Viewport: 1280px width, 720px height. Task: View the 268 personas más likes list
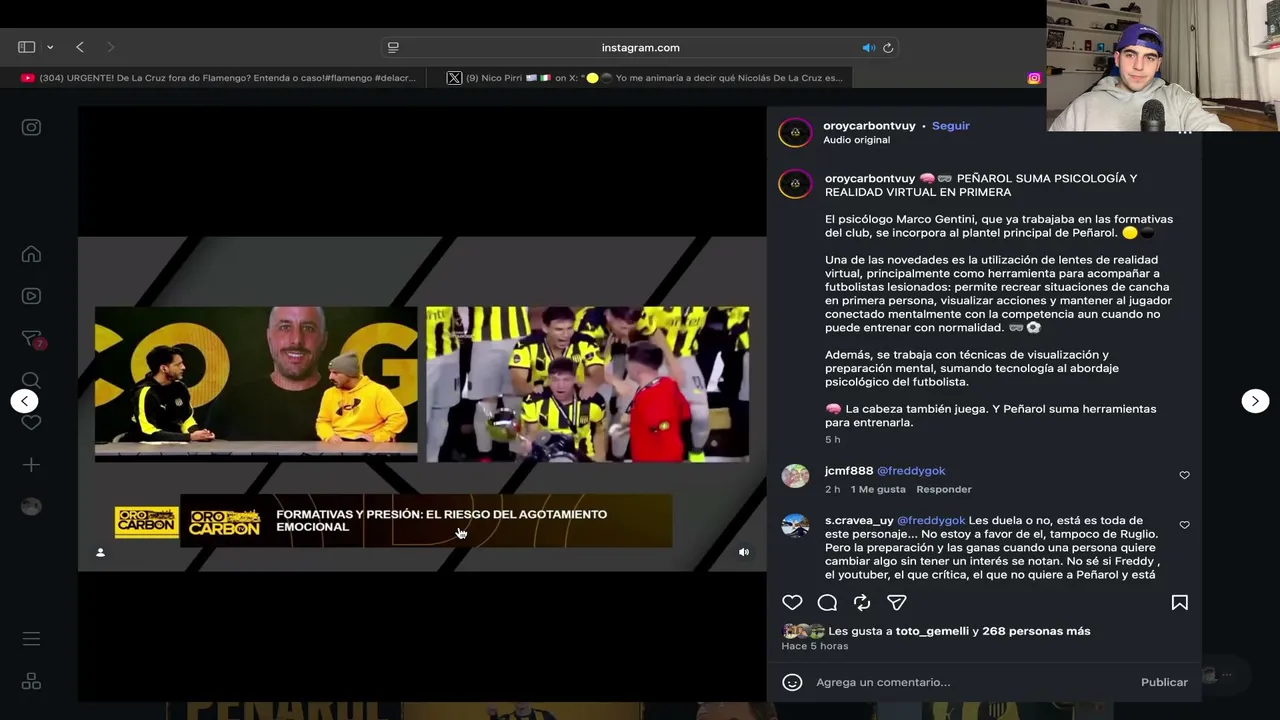pos(1036,631)
